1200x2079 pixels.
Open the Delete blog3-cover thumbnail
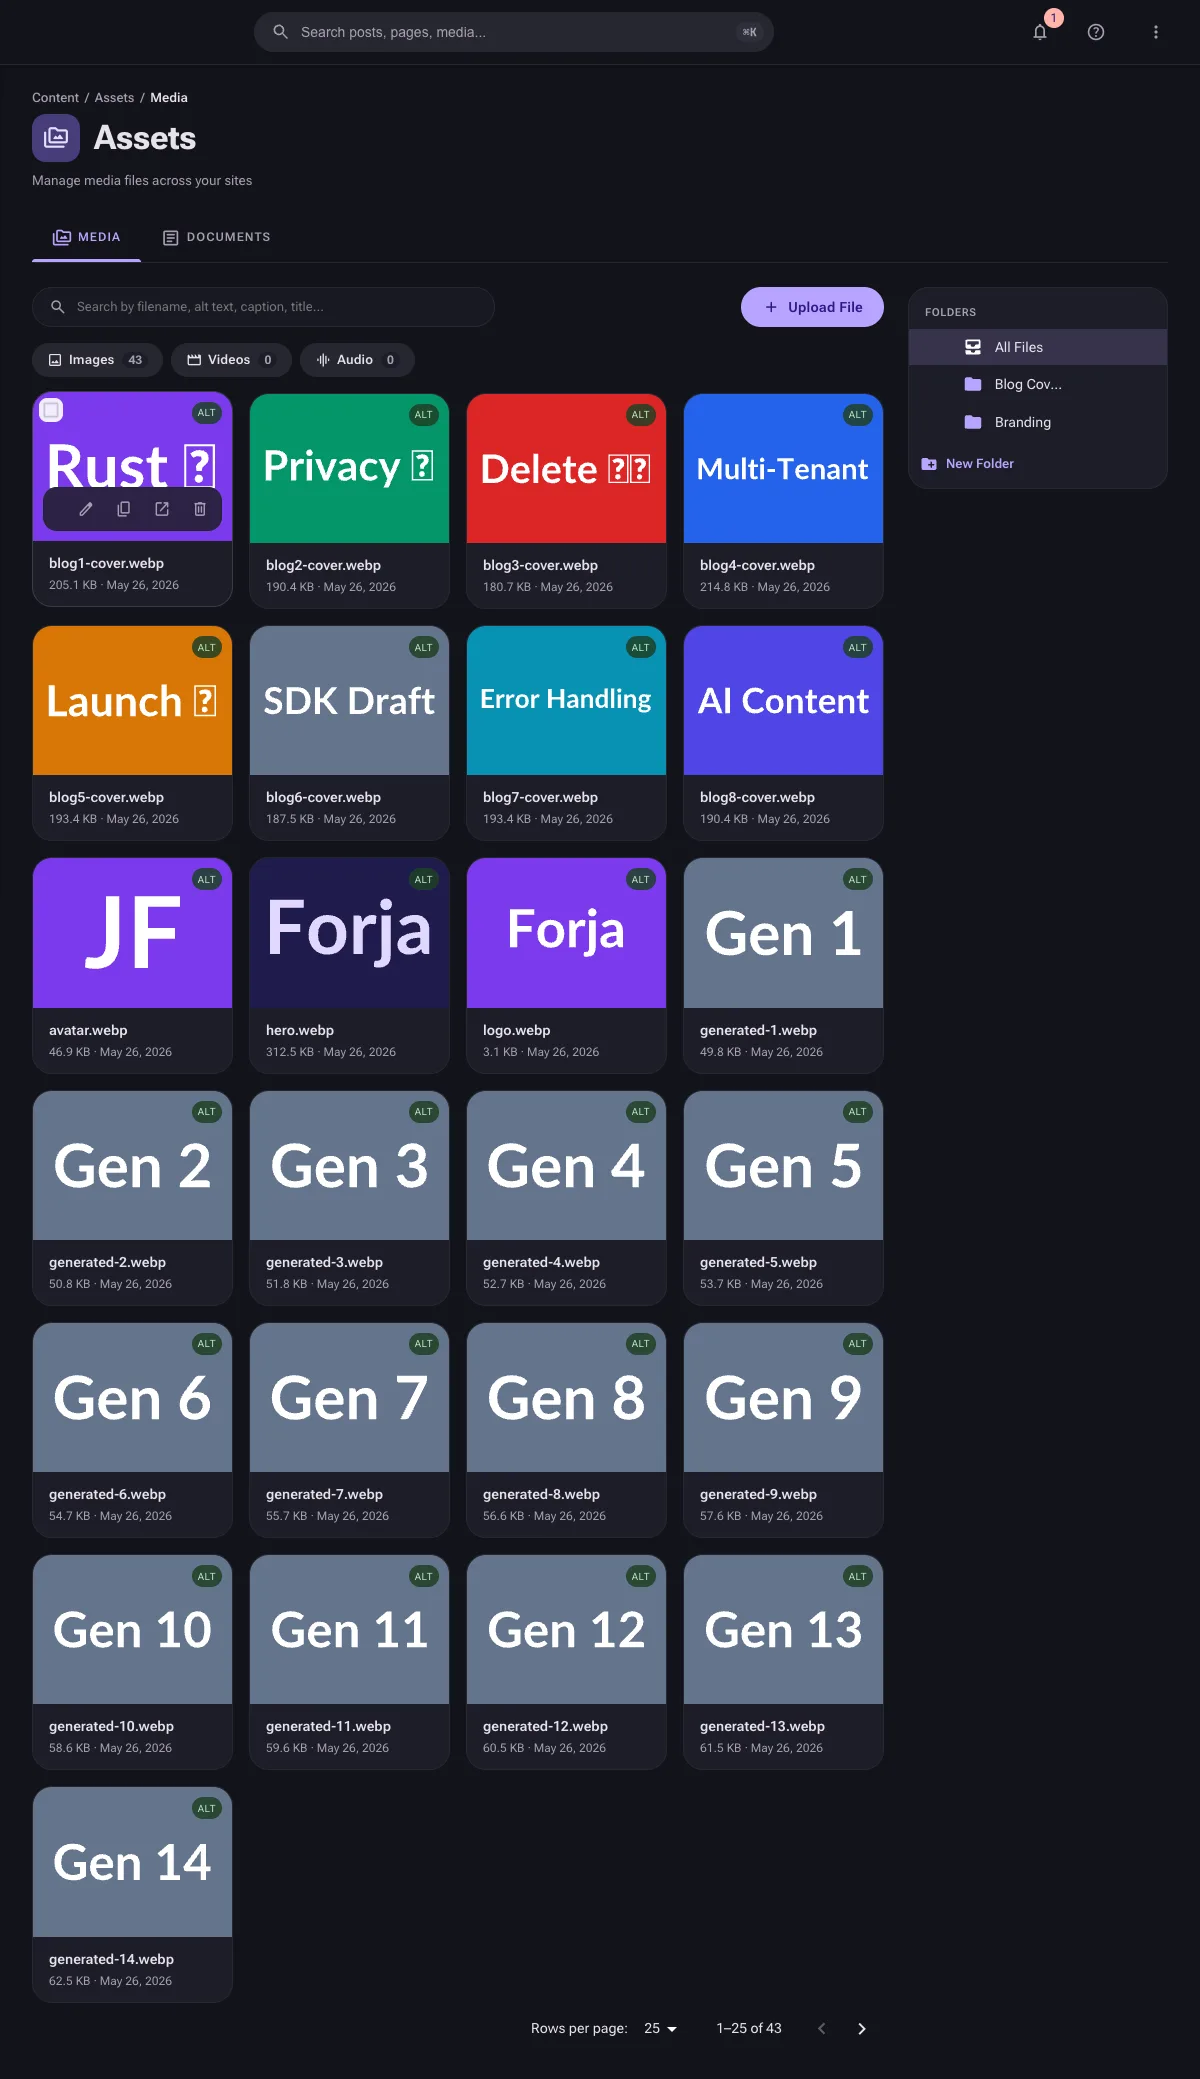coord(566,468)
